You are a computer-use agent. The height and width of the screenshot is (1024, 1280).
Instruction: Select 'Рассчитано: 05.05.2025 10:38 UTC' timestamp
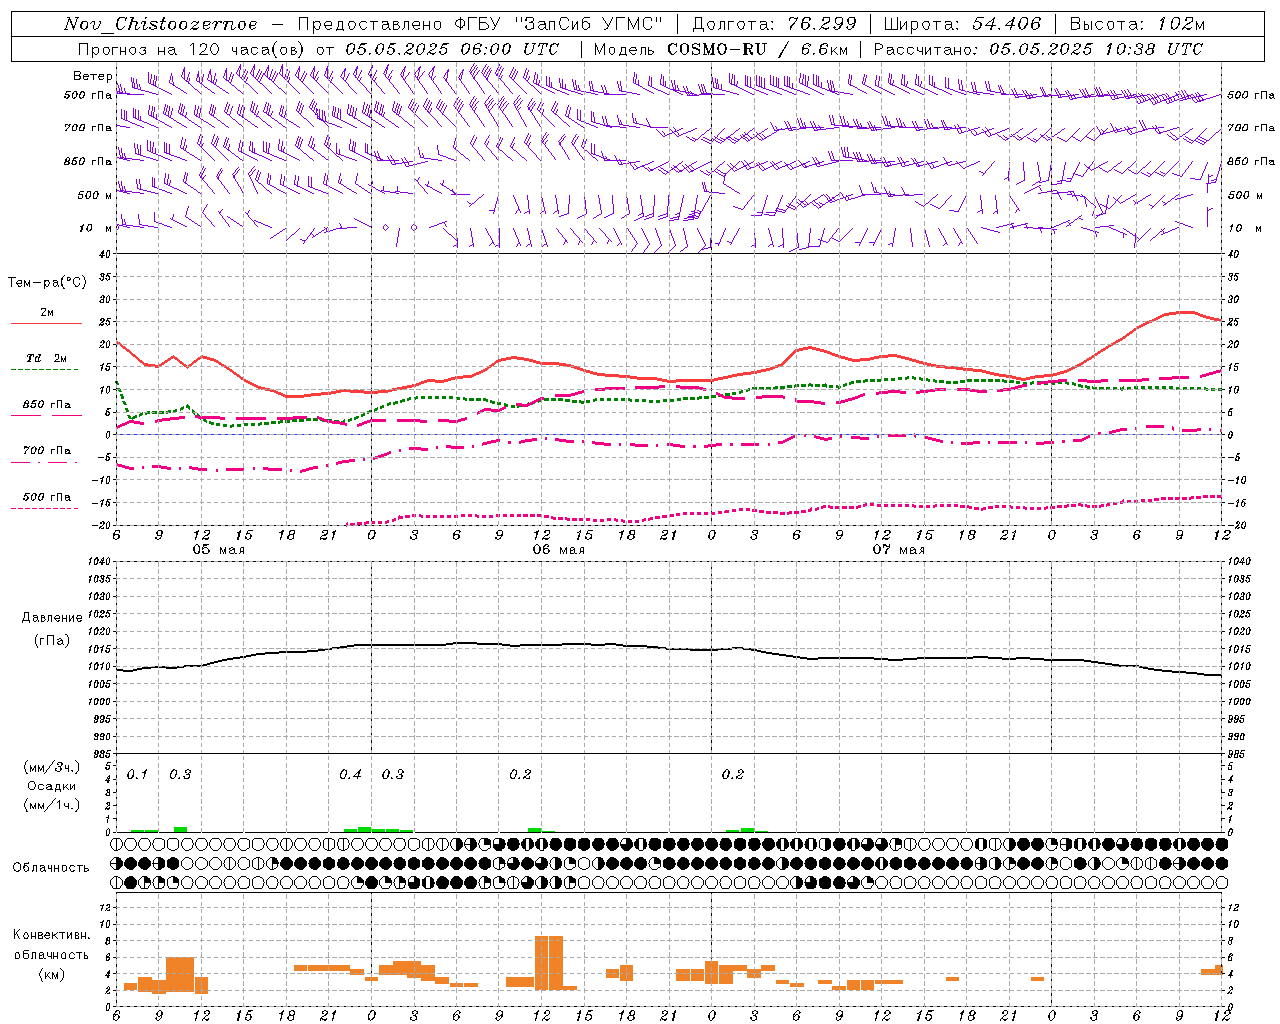tap(1038, 49)
